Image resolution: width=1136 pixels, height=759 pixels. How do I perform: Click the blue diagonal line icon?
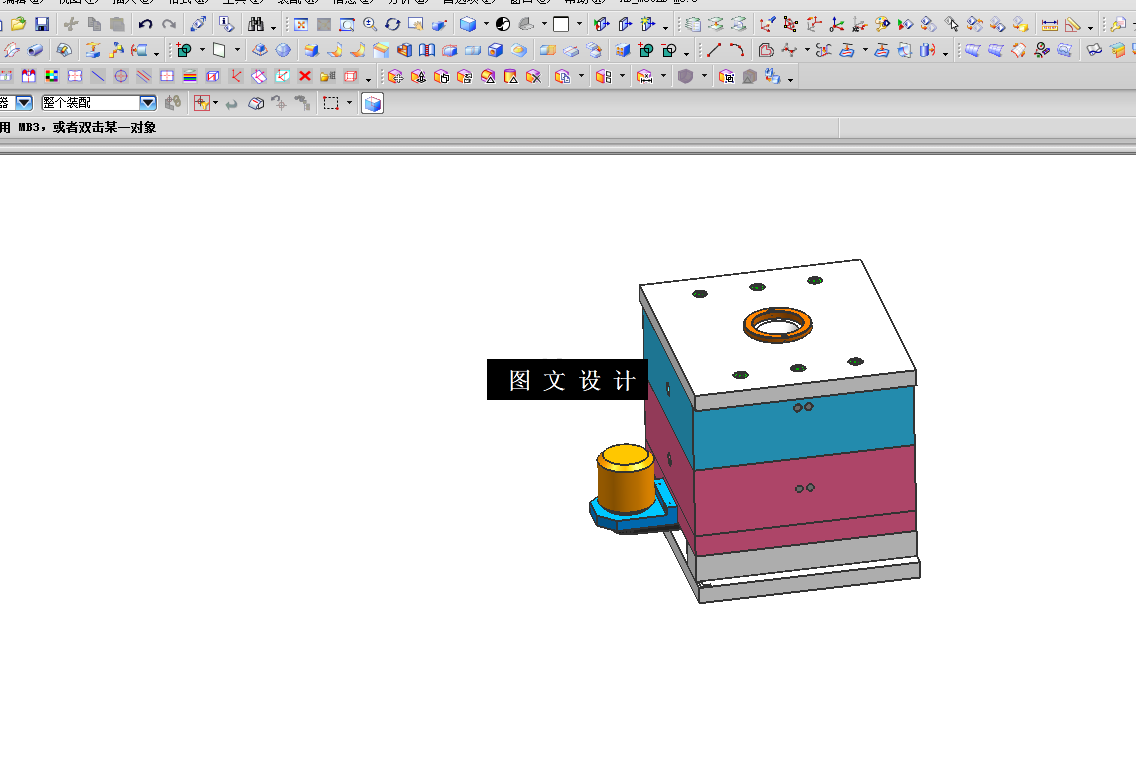(x=98, y=76)
